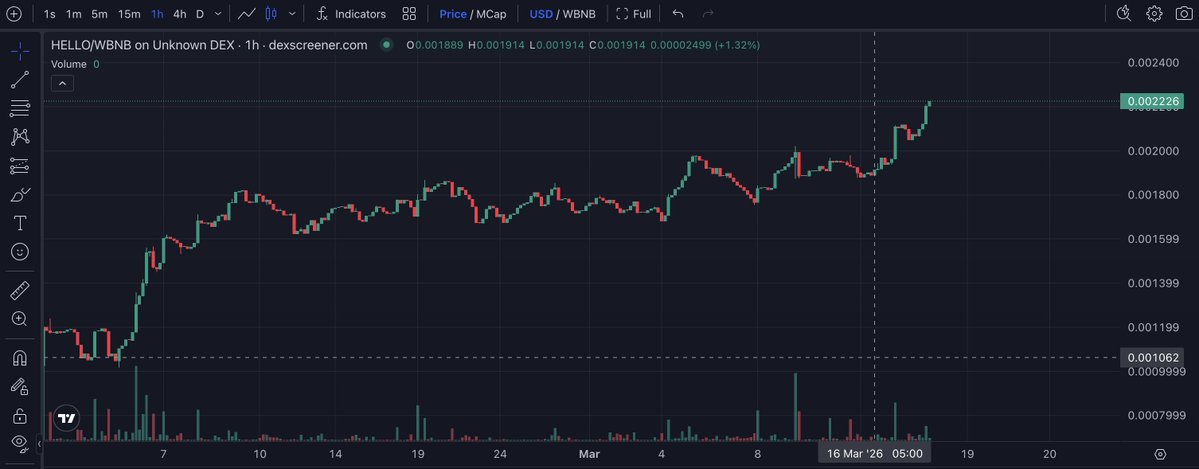This screenshot has width=1199, height=469.
Task: Open time axis settings gear
Action: [x=1160, y=454]
